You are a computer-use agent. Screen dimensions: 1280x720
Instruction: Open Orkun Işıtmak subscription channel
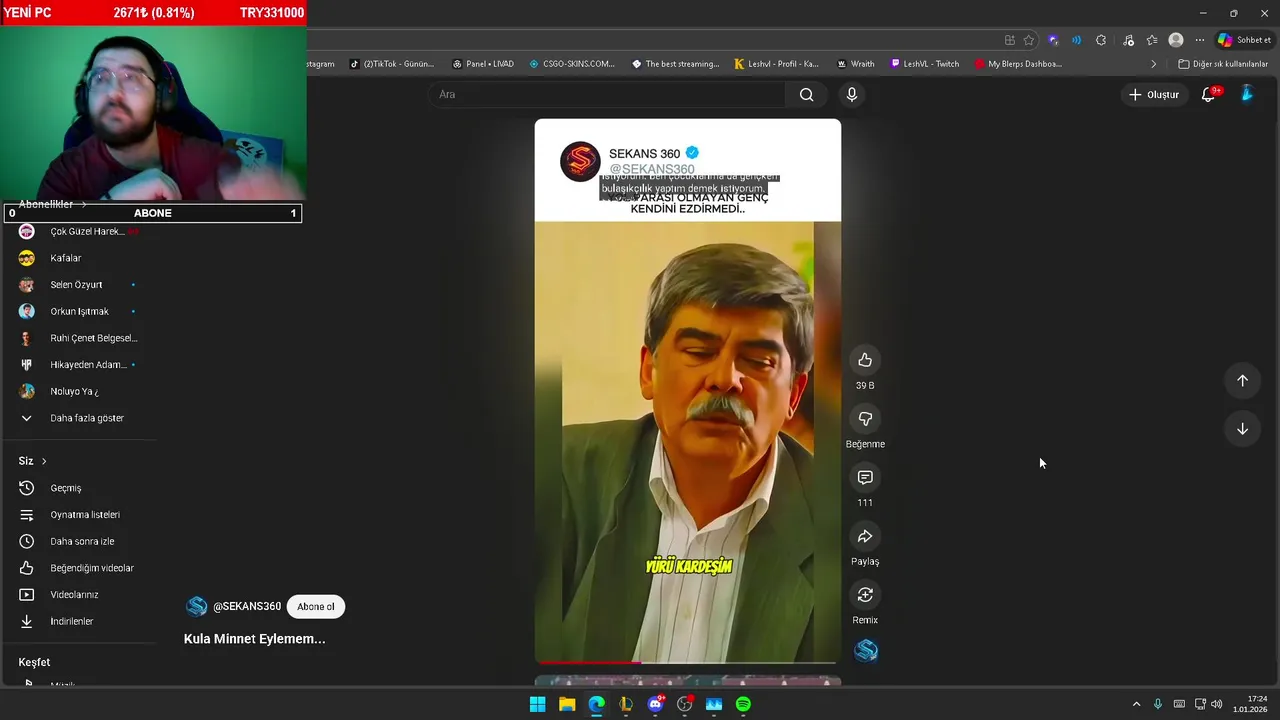pyautogui.click(x=80, y=311)
